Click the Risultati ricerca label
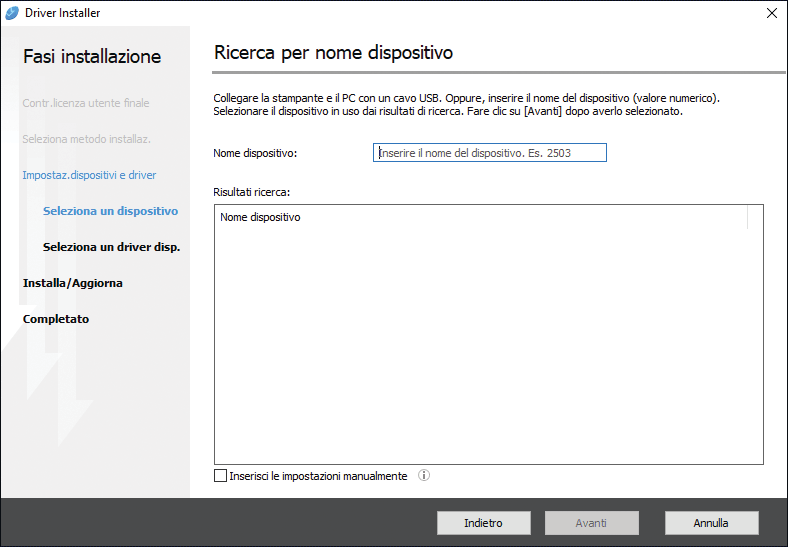 (251, 192)
